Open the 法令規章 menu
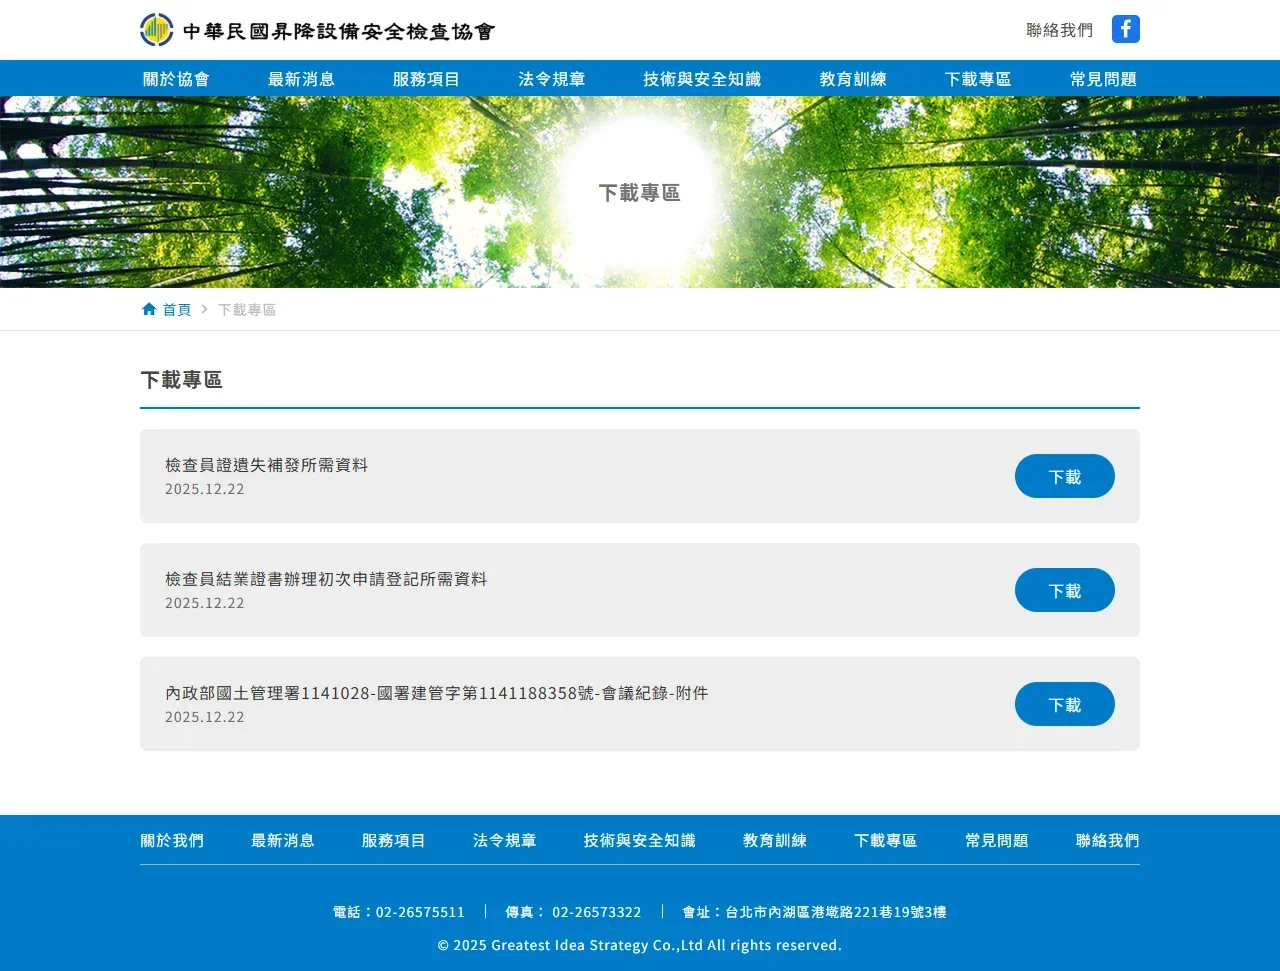Screen dimensions: 1280x971 [552, 78]
